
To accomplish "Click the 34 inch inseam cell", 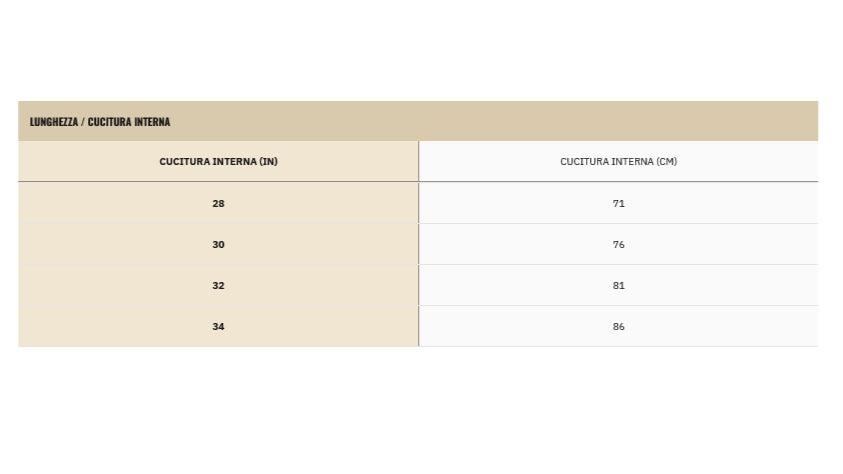I will click(x=218, y=326).
